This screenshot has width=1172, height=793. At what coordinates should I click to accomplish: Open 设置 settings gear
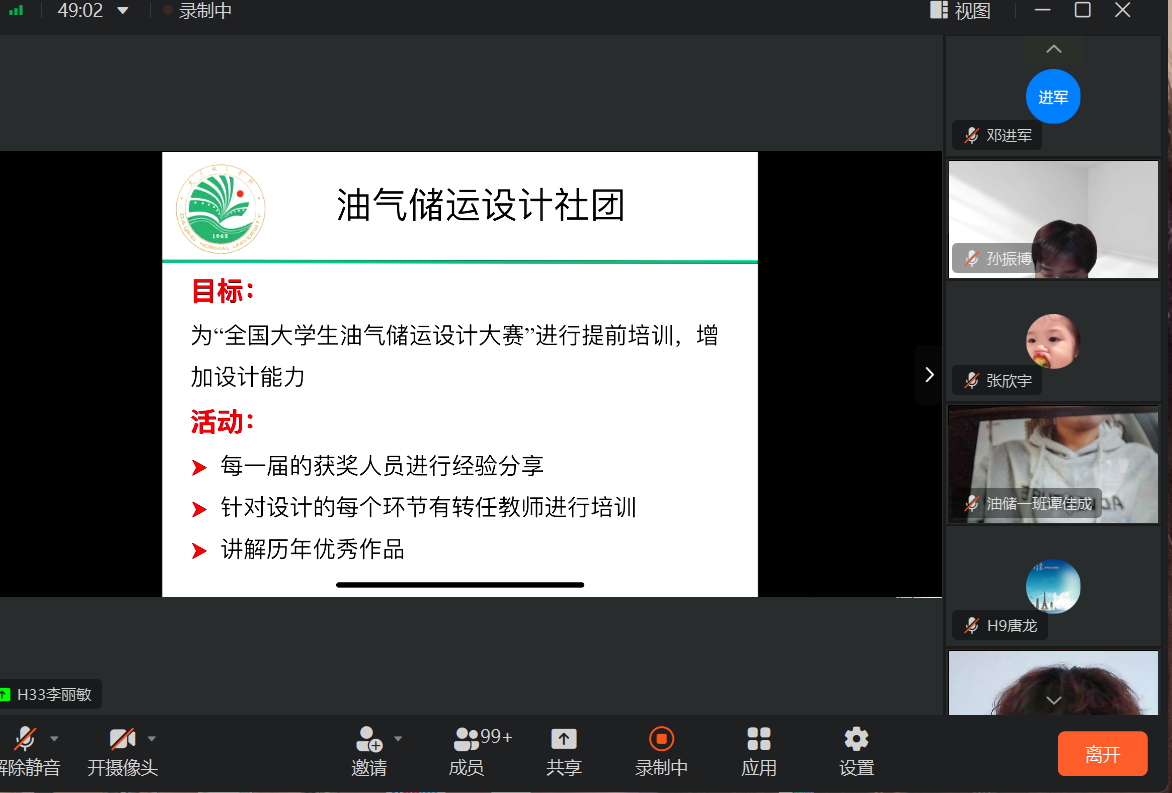coord(856,740)
